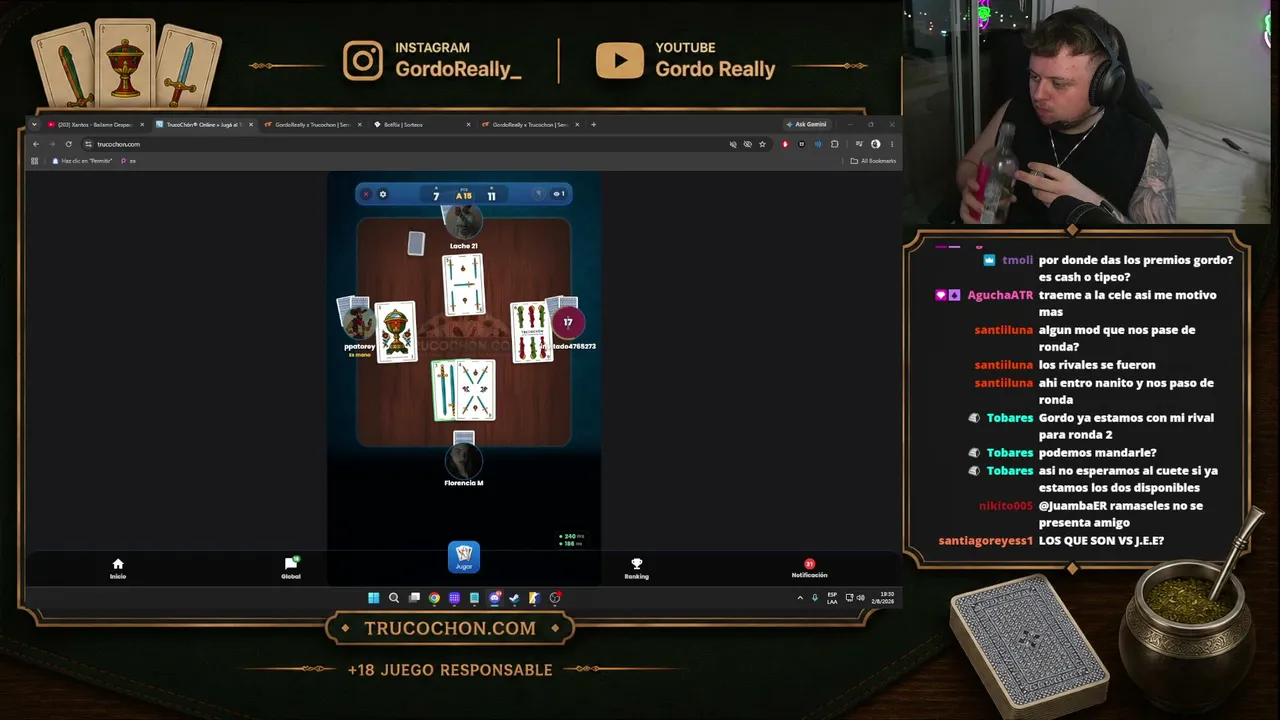Click the six of clubs card on the table
Image resolution: width=1280 pixels, height=720 pixels.
(x=531, y=332)
